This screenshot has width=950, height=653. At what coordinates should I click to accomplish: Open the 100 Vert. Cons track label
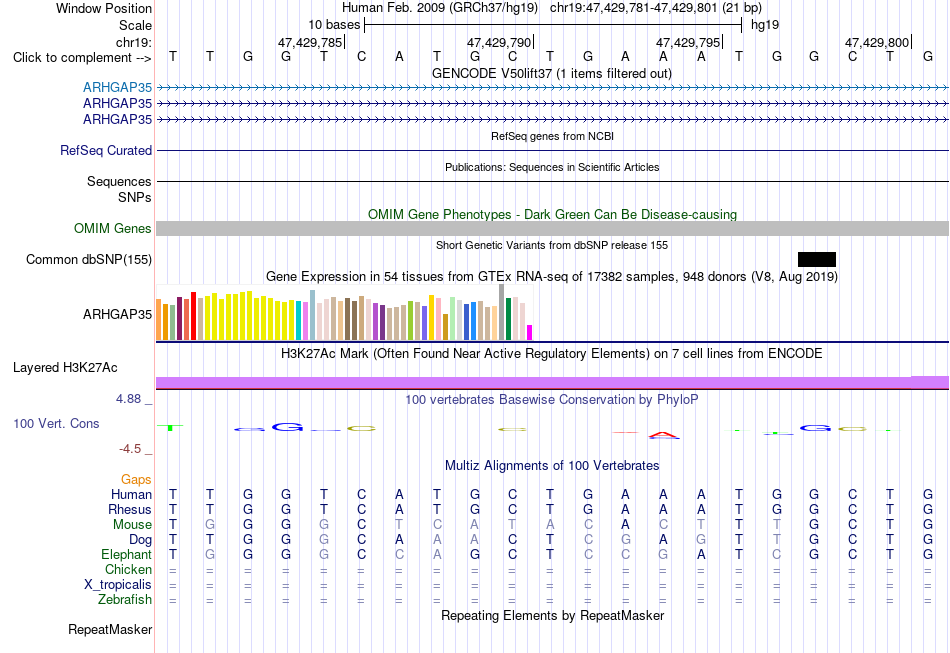pos(56,423)
